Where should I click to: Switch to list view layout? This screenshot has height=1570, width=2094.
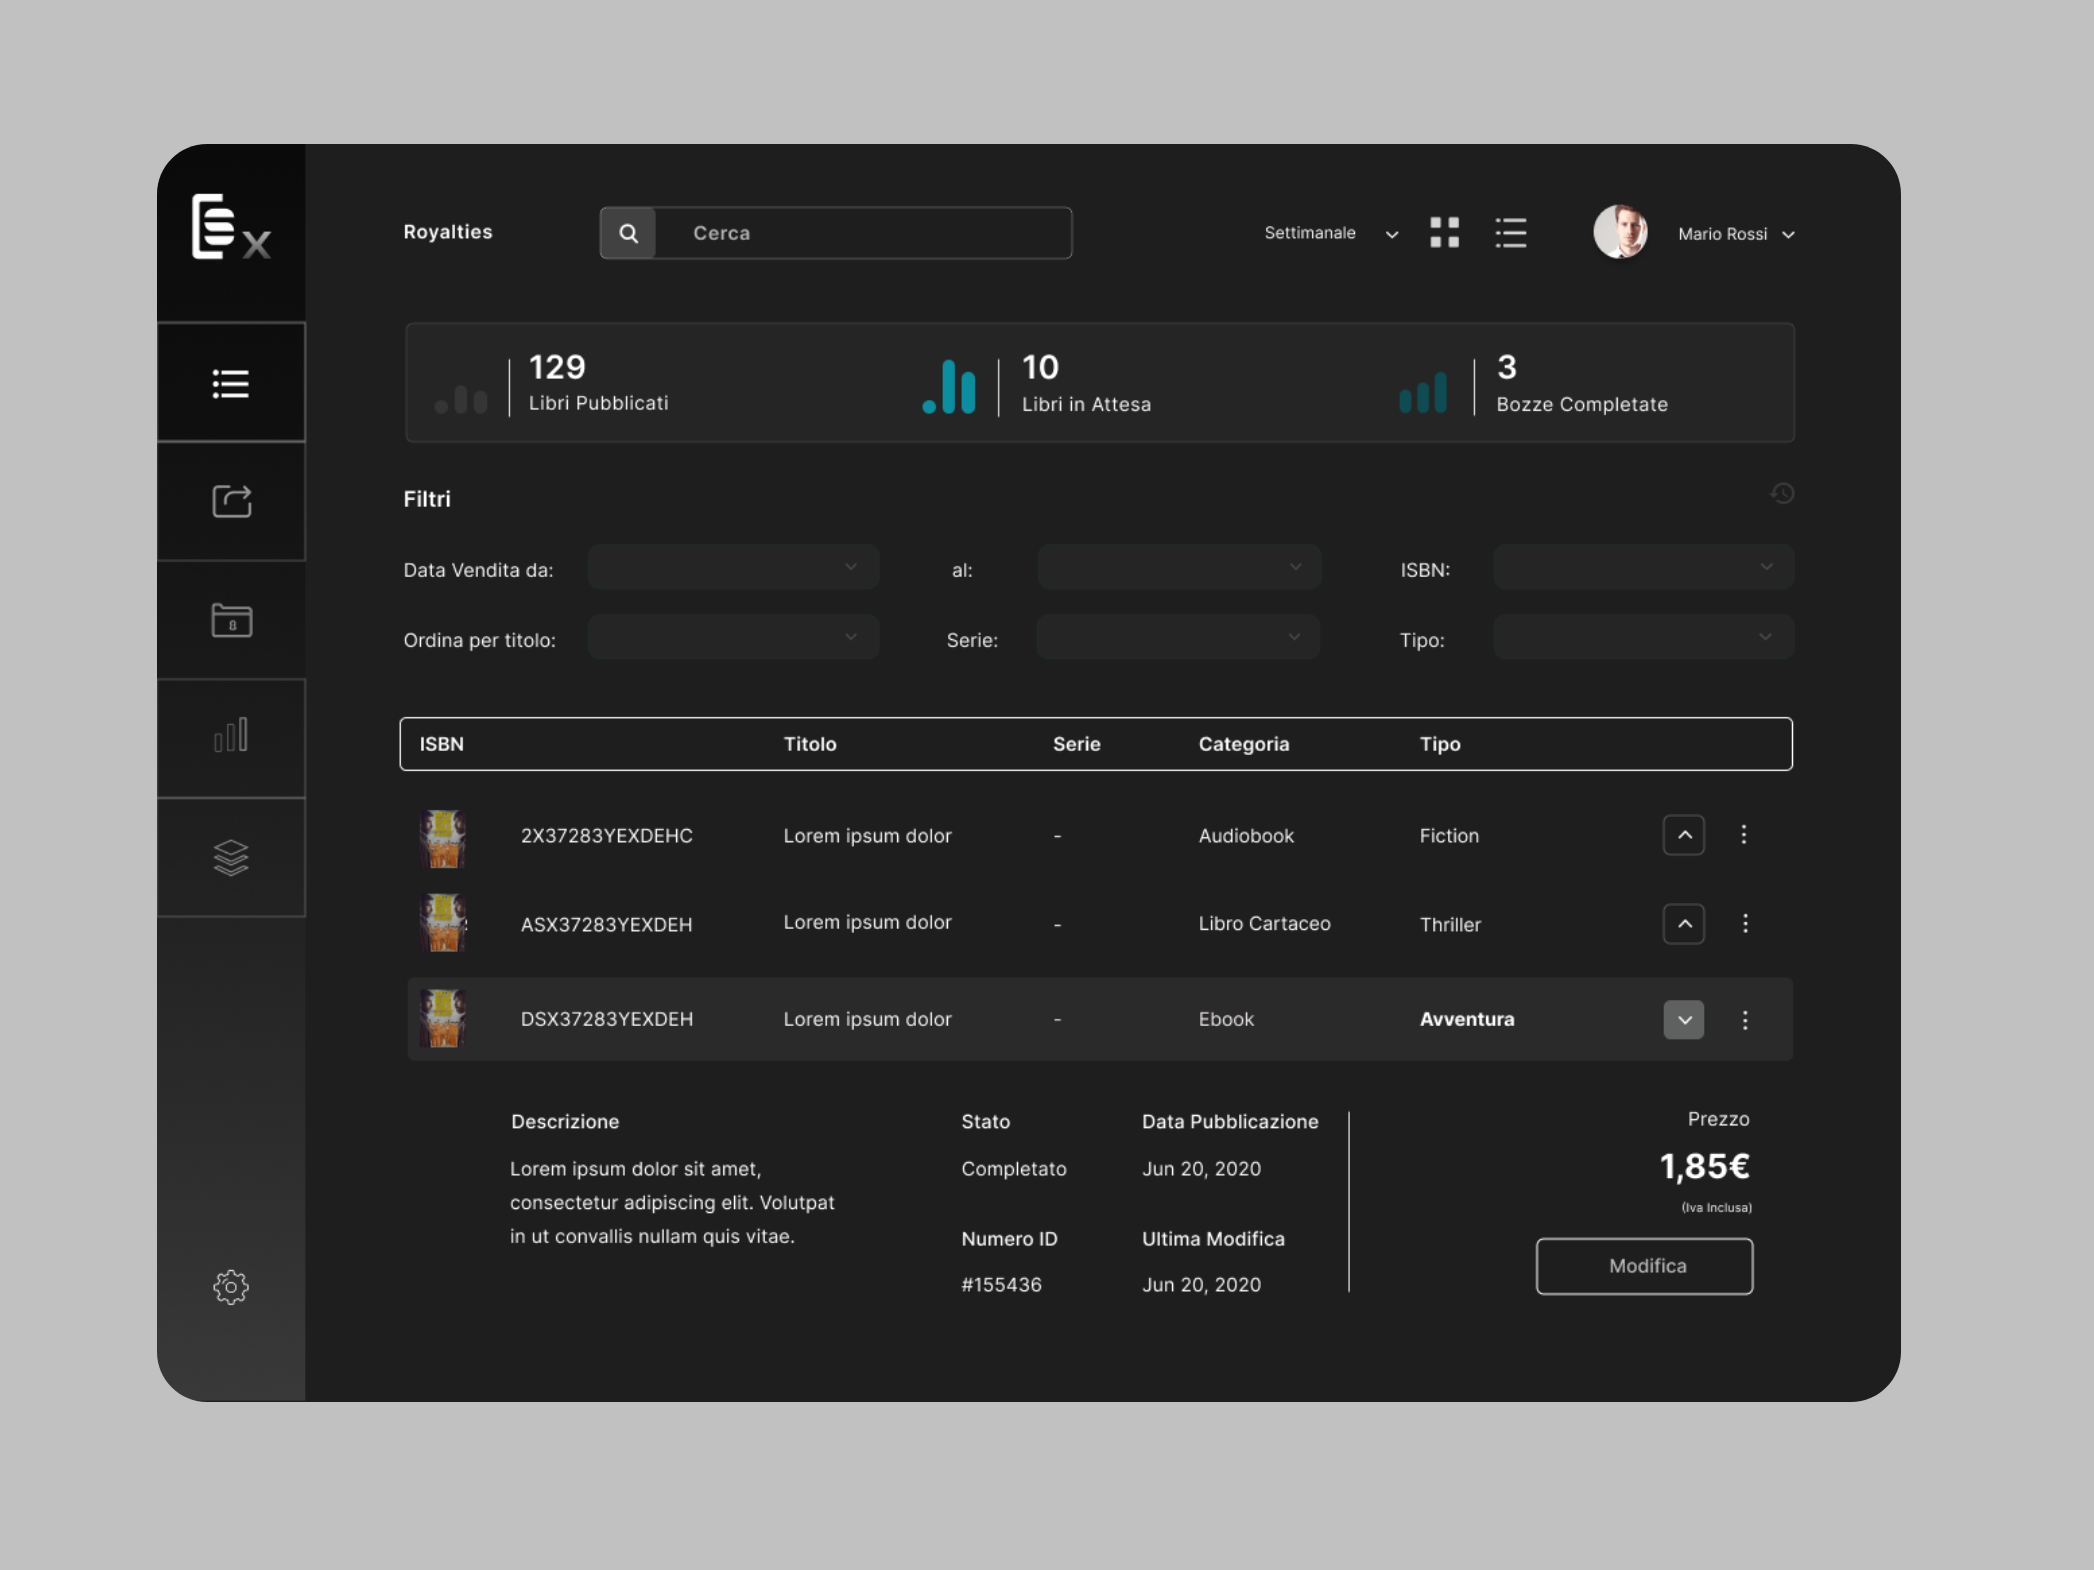(1511, 233)
